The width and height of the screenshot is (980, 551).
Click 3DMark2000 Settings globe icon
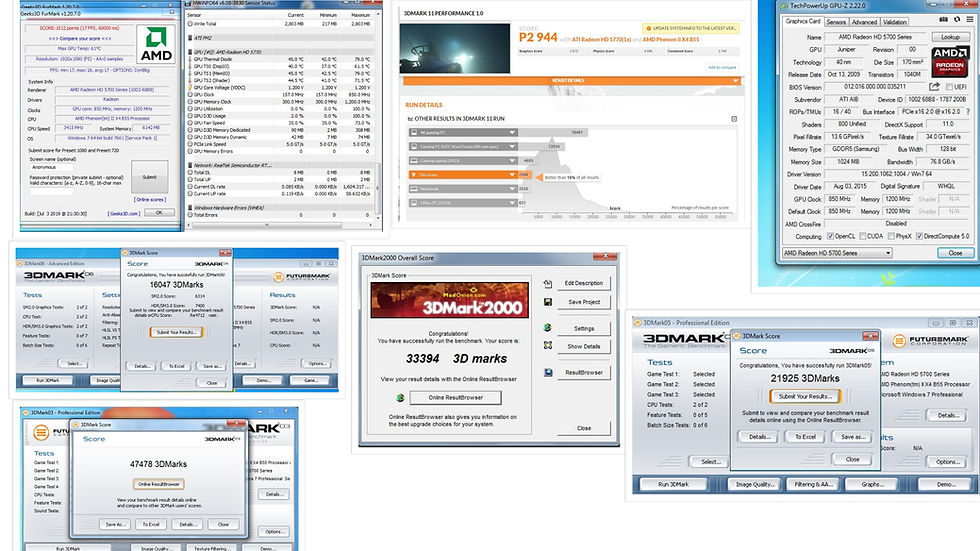point(548,327)
